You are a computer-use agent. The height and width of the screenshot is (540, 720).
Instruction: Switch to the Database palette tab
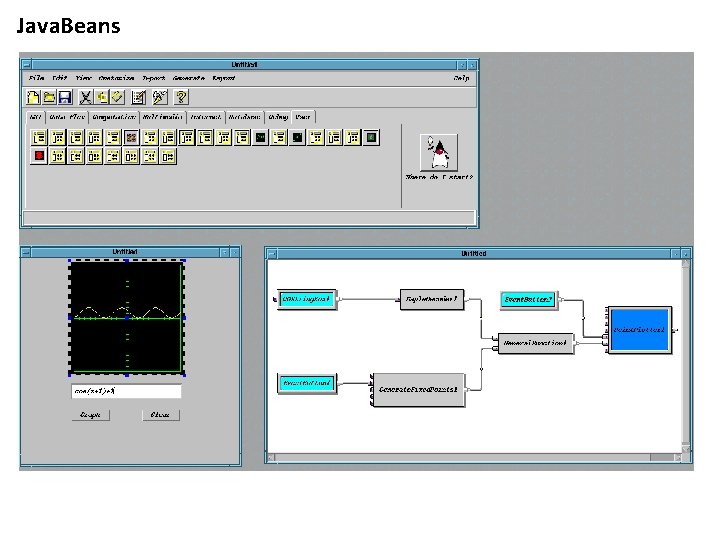[245, 117]
